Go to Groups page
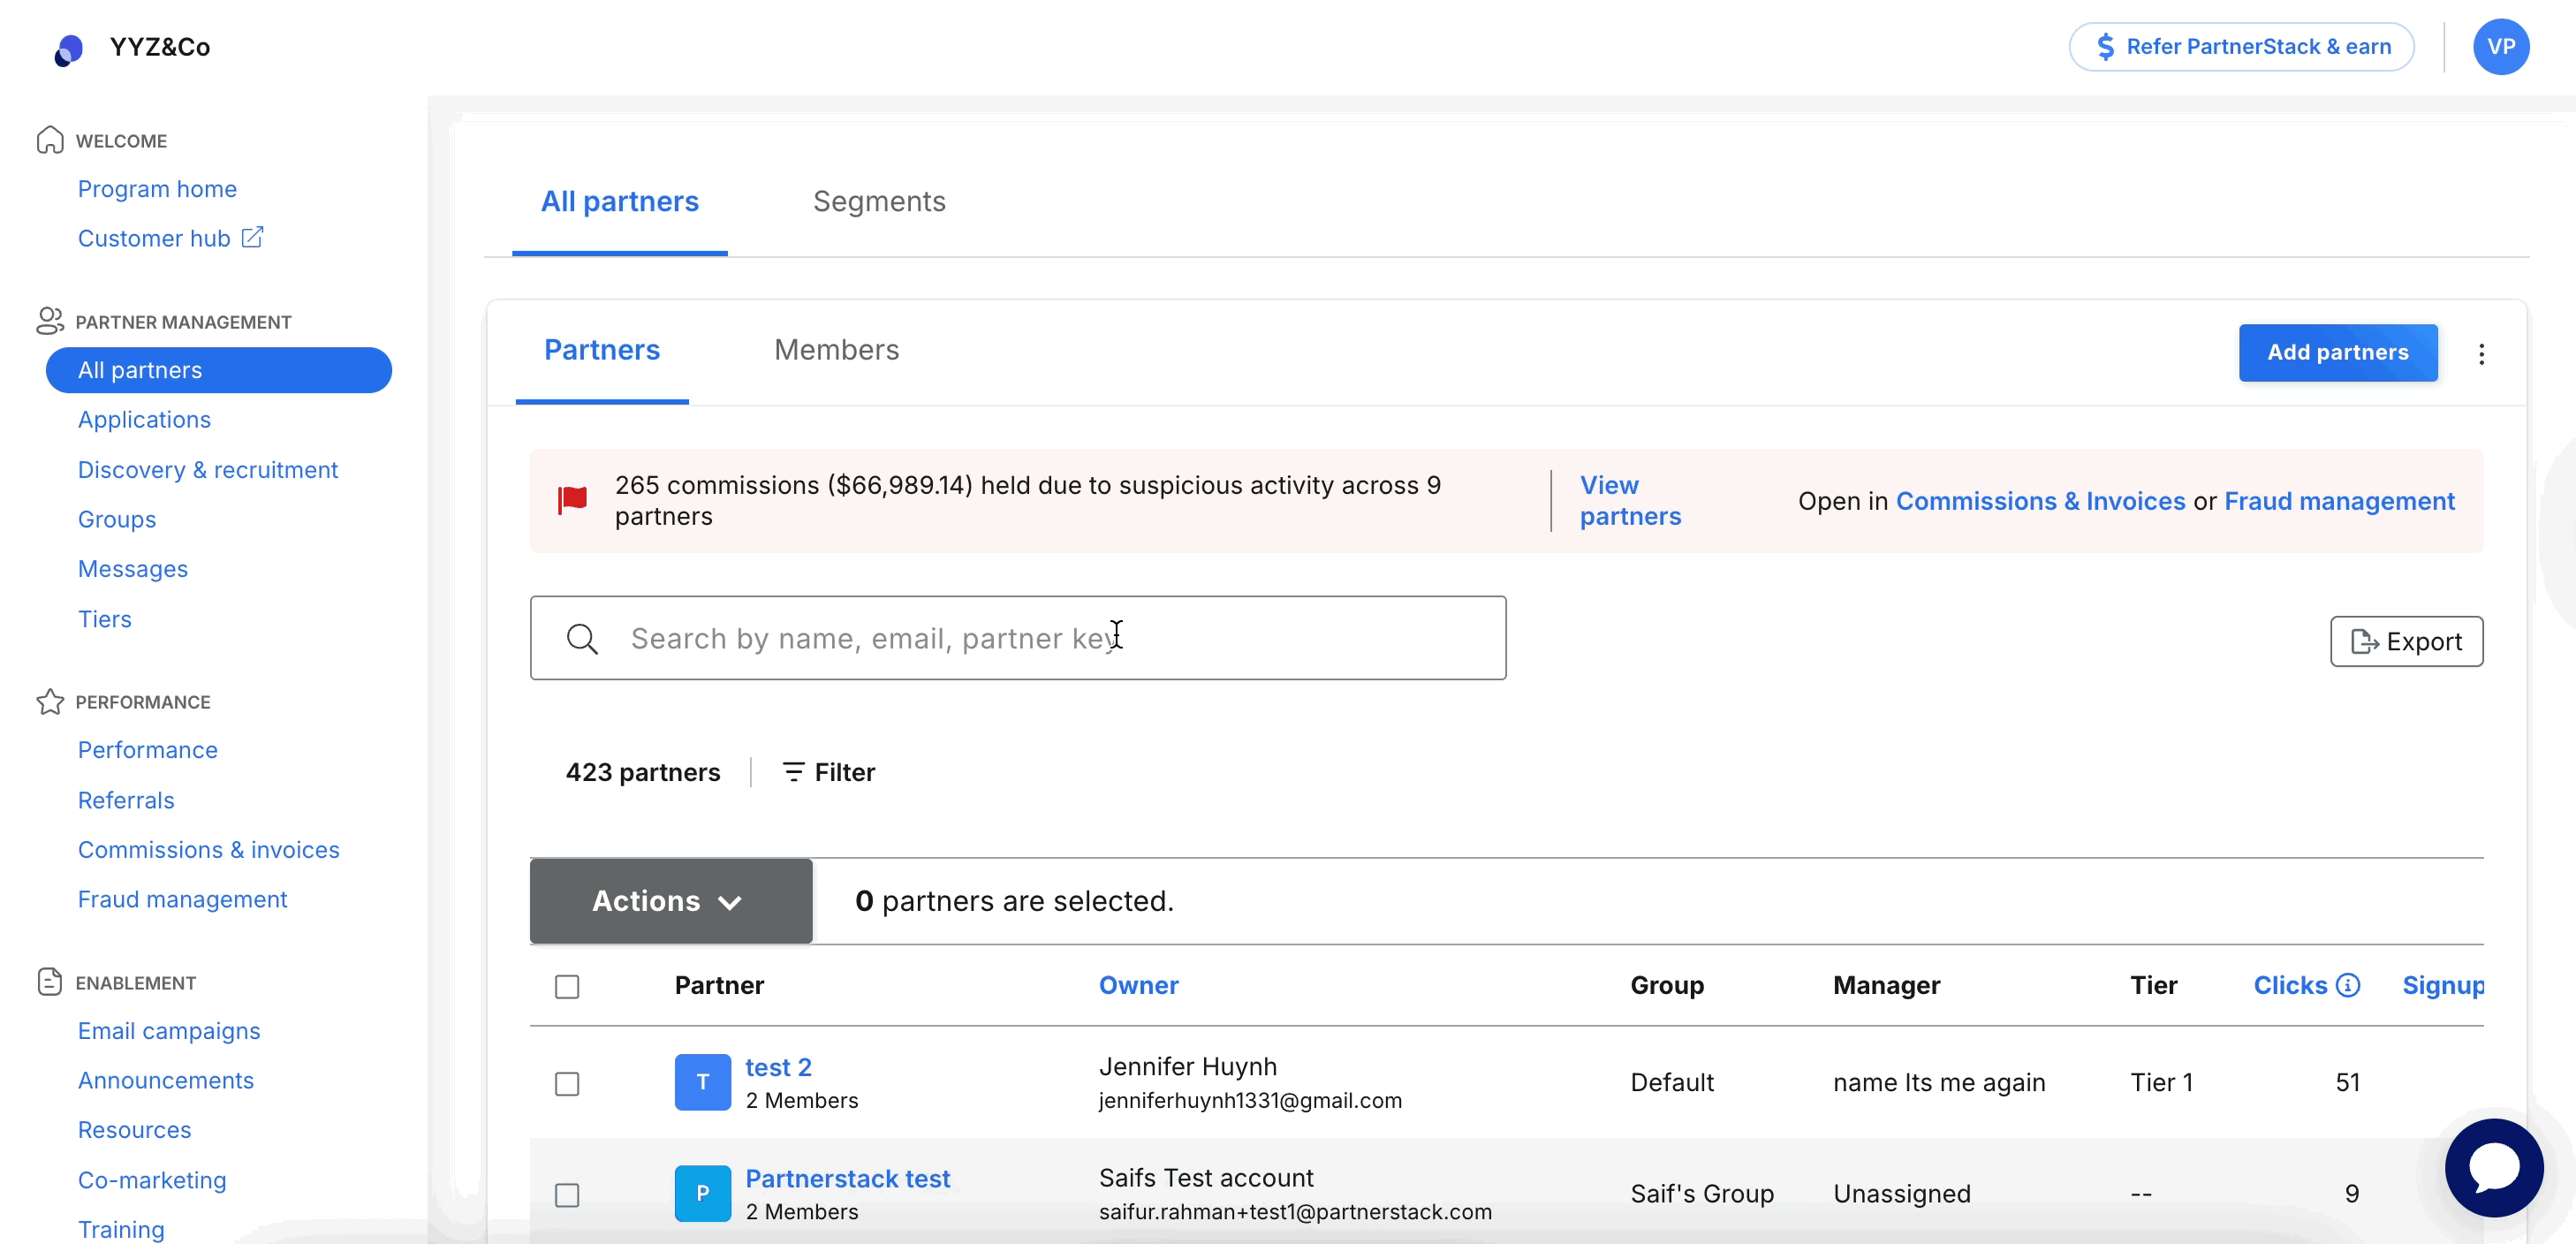Image resolution: width=2576 pixels, height=1244 pixels. [117, 519]
